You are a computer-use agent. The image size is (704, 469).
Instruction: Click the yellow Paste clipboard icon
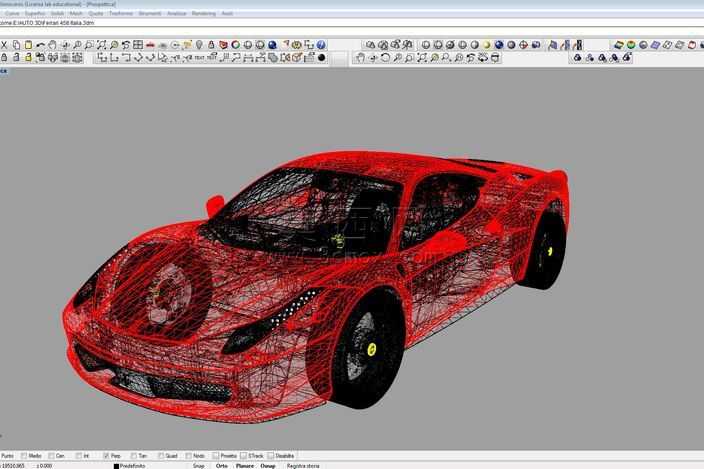click(x=28, y=45)
